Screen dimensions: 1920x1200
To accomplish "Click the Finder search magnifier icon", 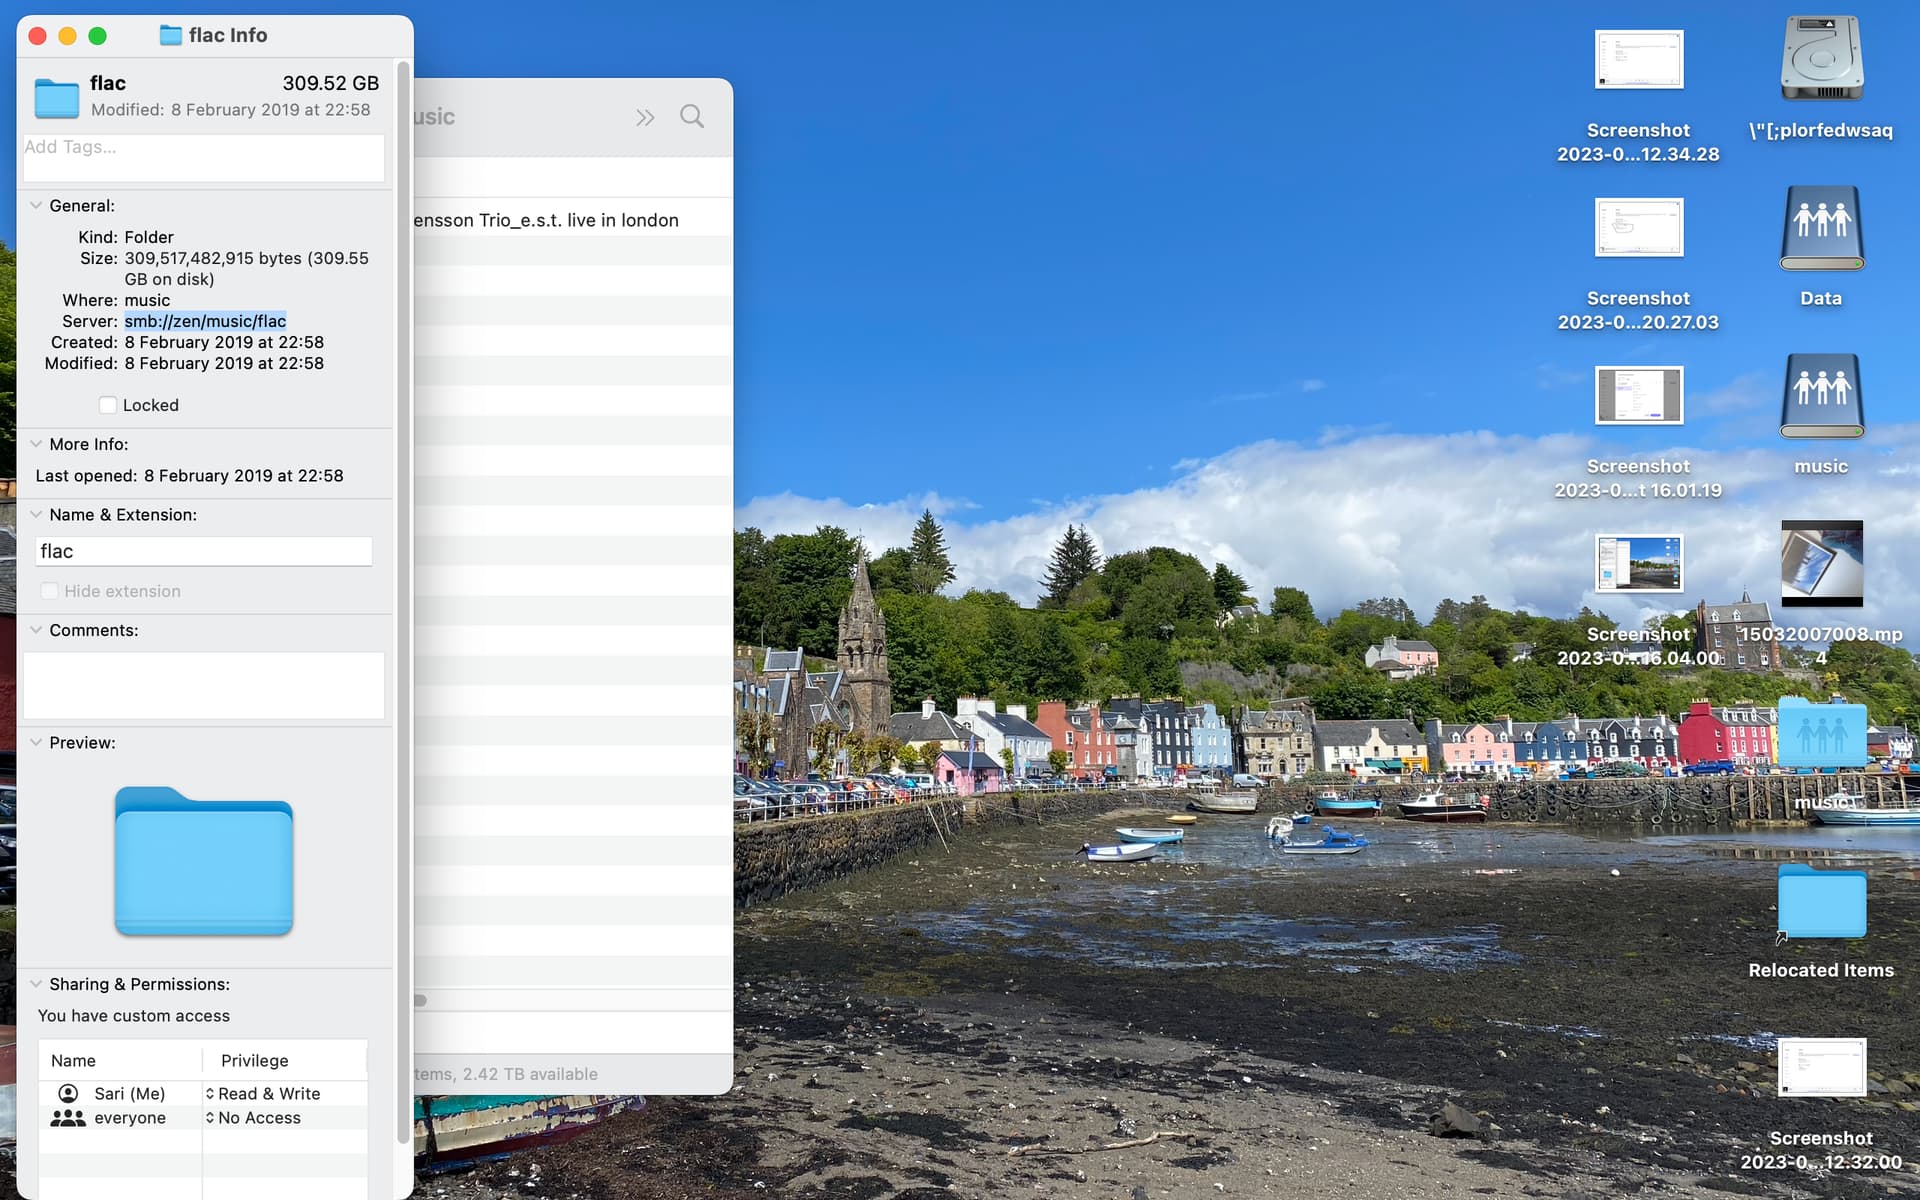I will [x=691, y=117].
